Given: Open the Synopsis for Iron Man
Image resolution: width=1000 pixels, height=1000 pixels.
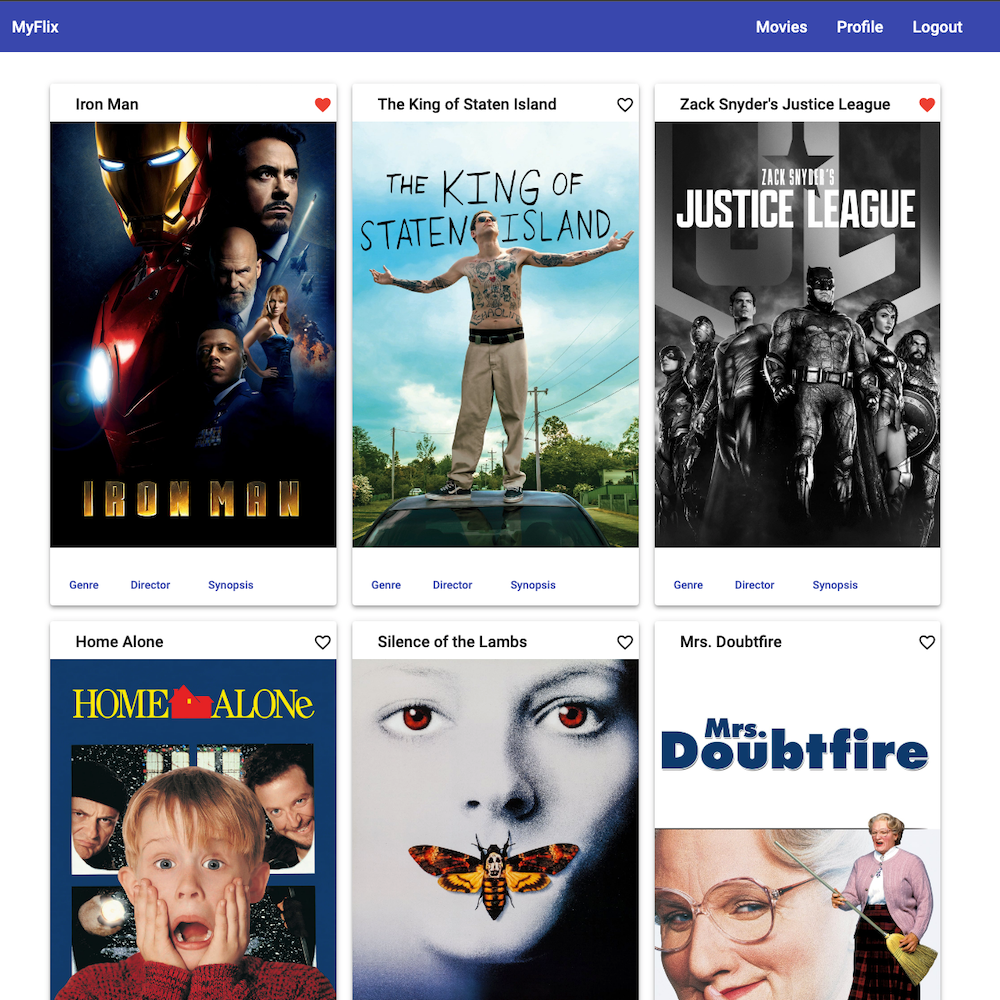Looking at the screenshot, I should tap(230, 585).
